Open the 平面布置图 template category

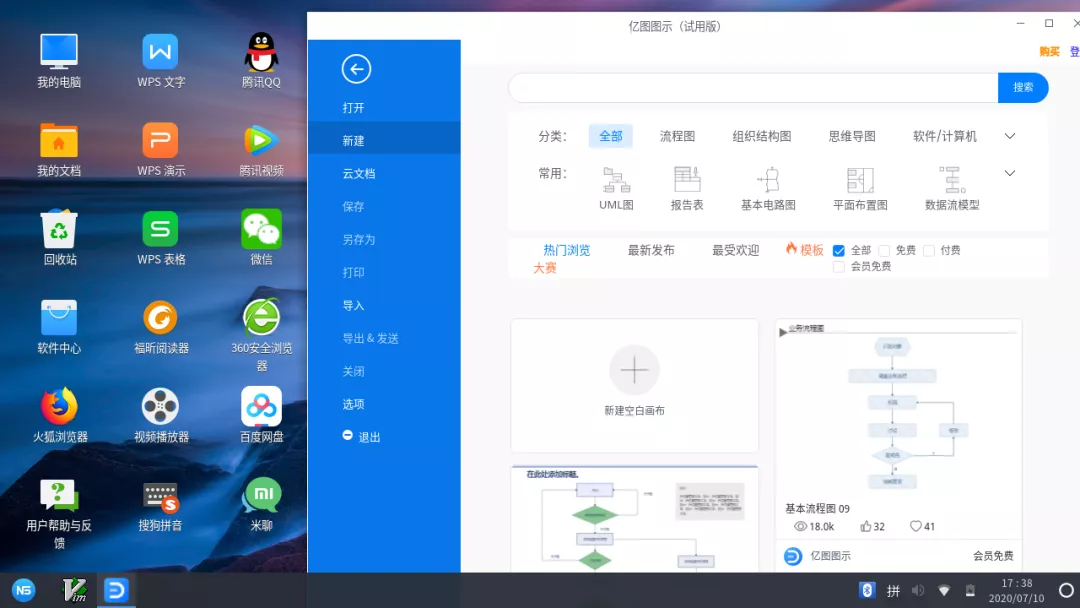tap(860, 189)
